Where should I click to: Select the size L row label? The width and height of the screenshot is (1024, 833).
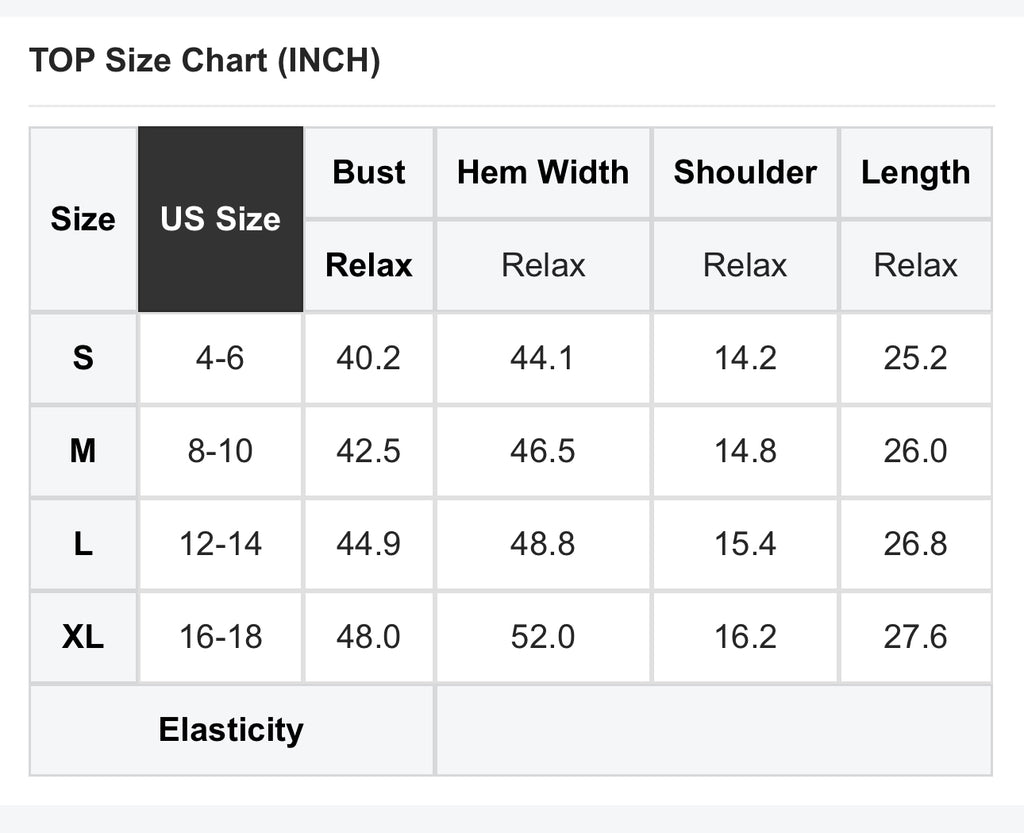tap(83, 544)
